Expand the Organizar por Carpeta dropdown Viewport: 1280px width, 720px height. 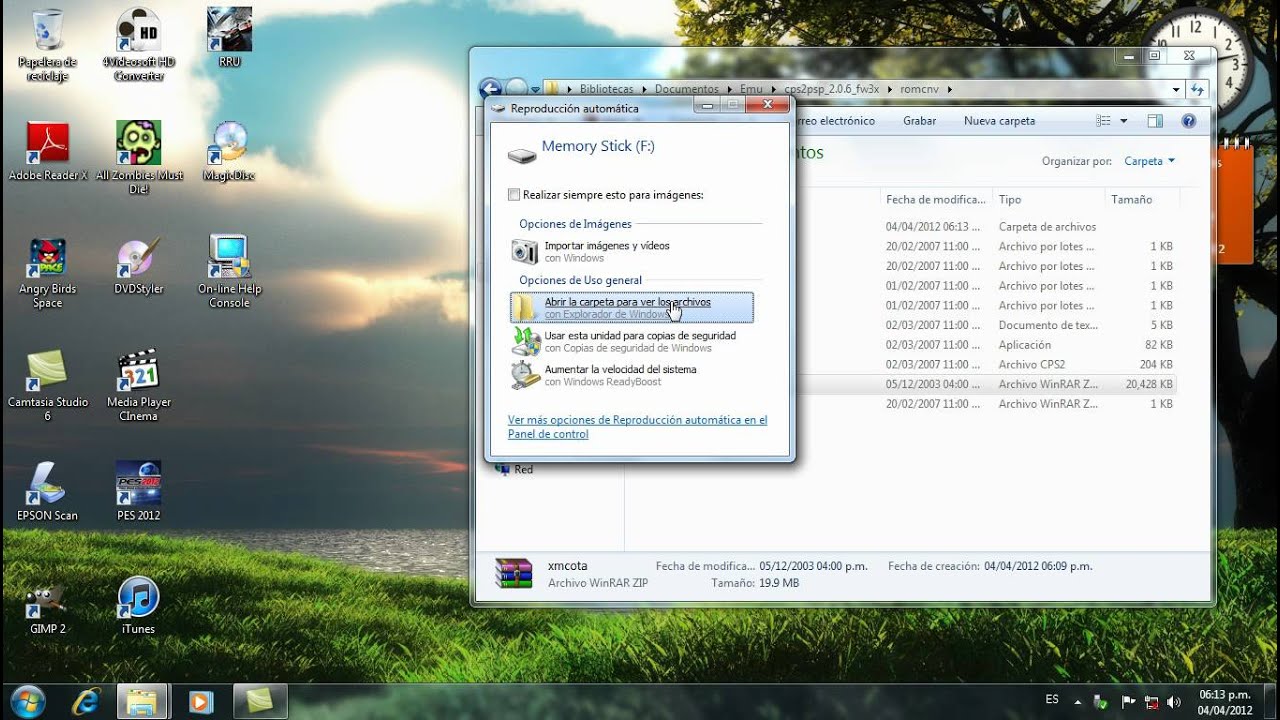(1149, 161)
